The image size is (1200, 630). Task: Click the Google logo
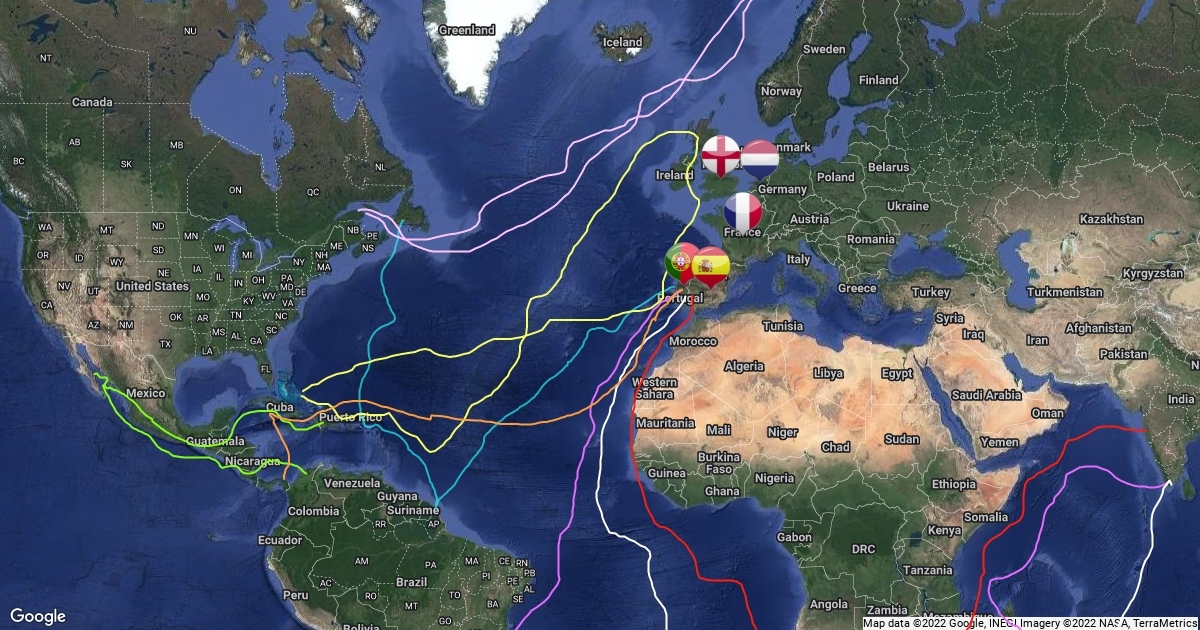(x=38, y=616)
